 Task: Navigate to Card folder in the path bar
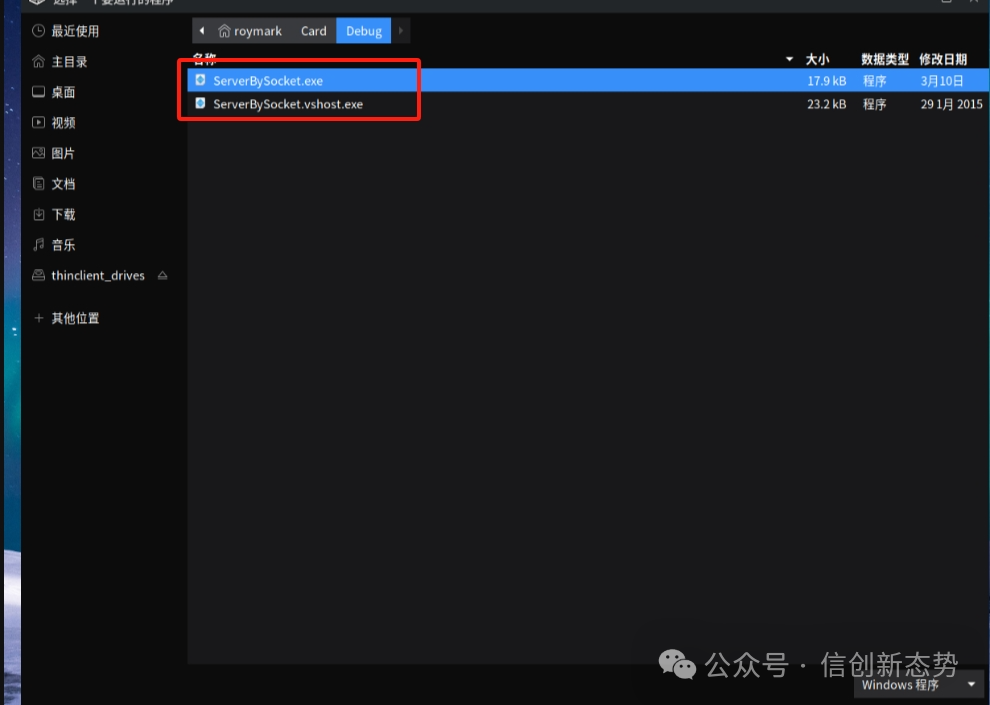pyautogui.click(x=314, y=31)
